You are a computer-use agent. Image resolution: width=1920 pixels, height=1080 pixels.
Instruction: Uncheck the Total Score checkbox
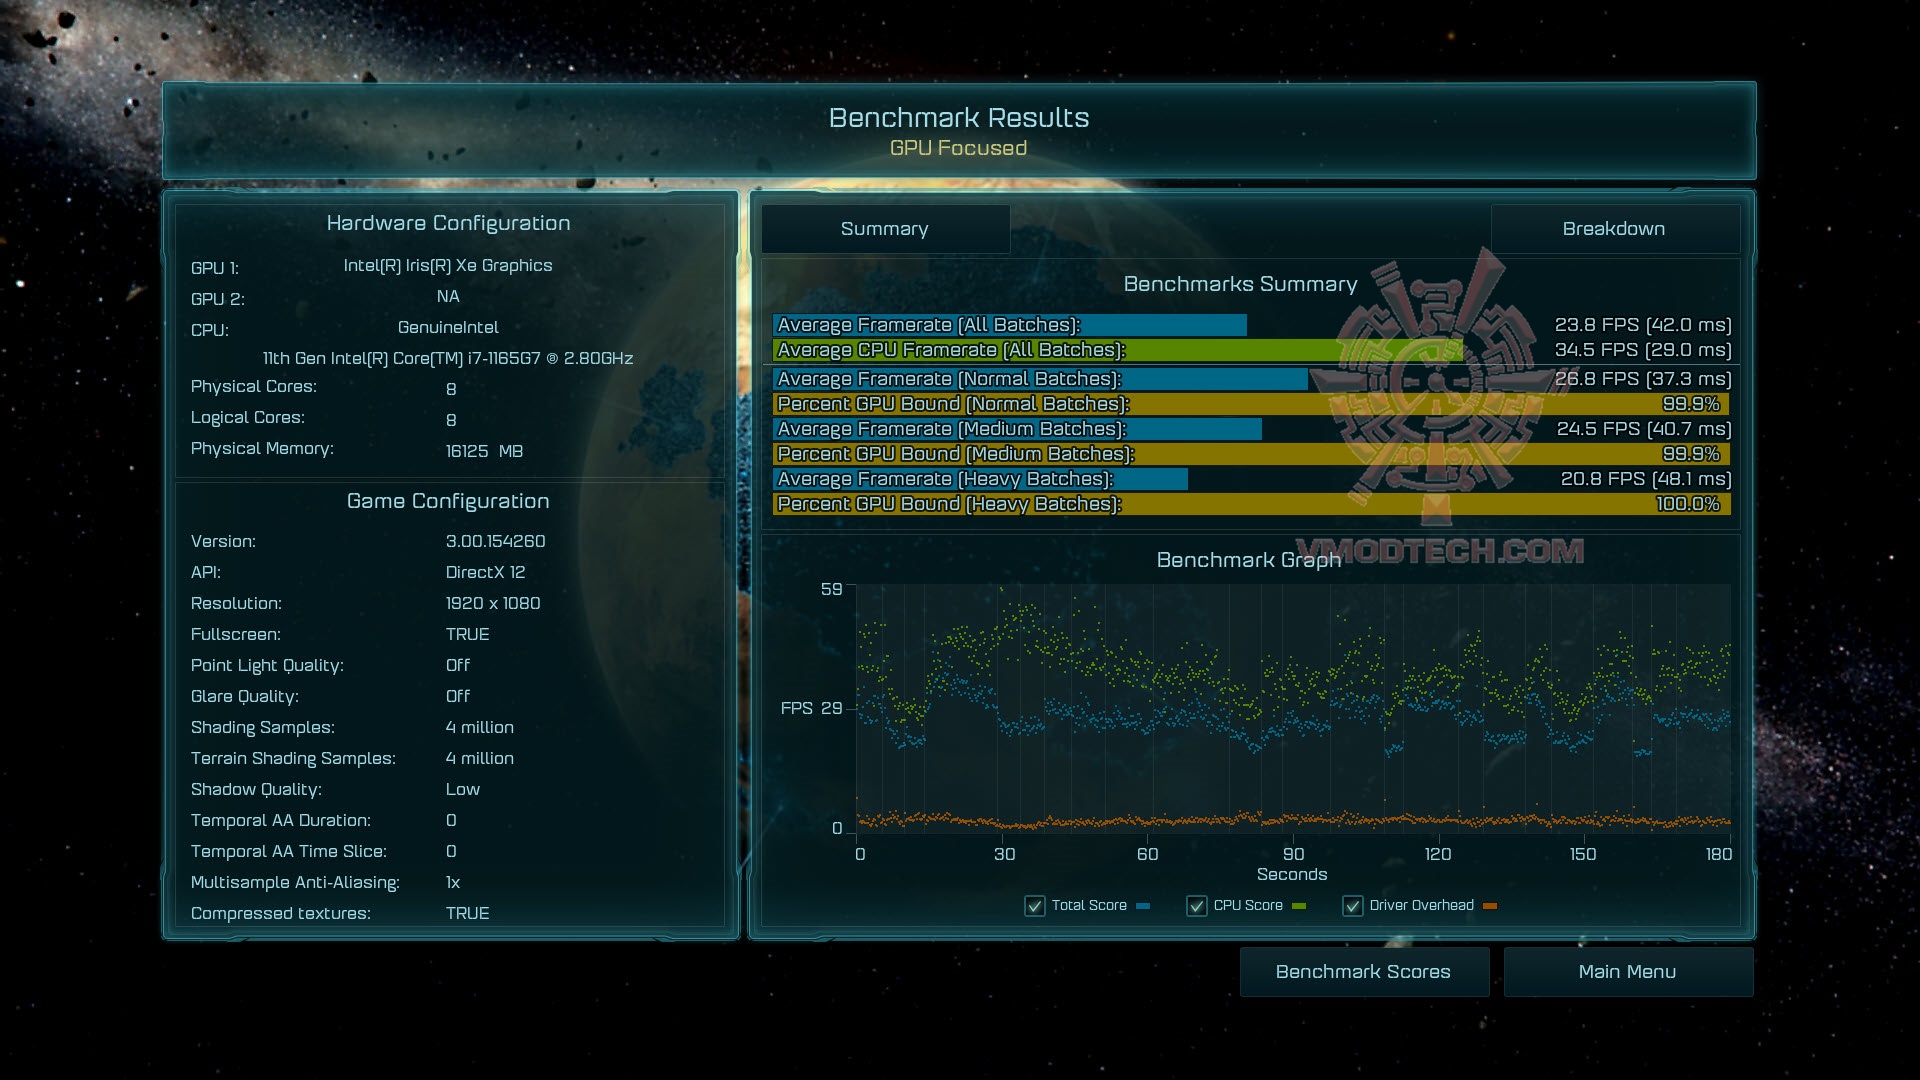click(1035, 906)
